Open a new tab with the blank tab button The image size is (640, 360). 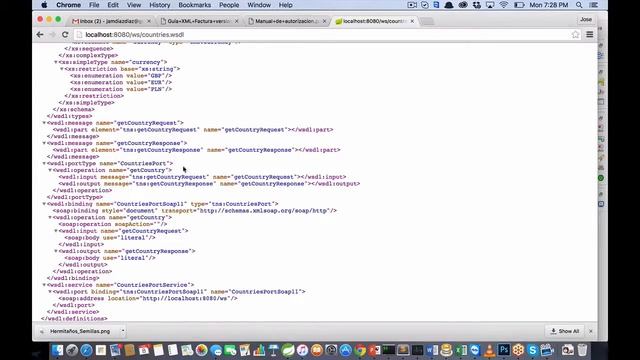click(x=427, y=21)
